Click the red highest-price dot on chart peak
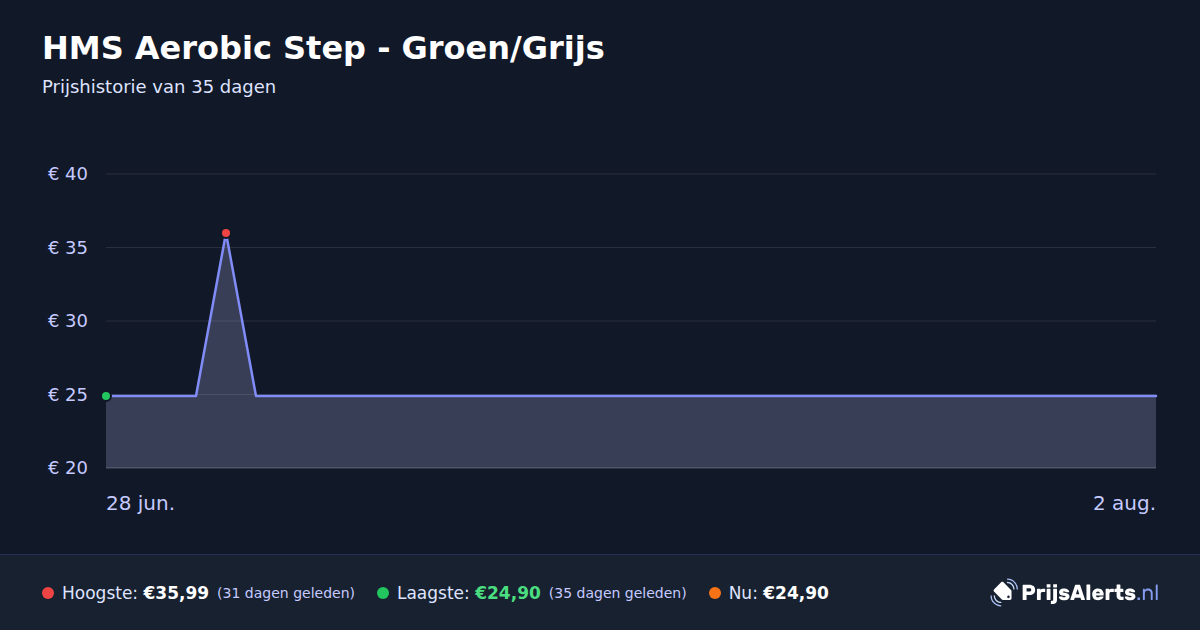The image size is (1200, 630). click(x=226, y=233)
